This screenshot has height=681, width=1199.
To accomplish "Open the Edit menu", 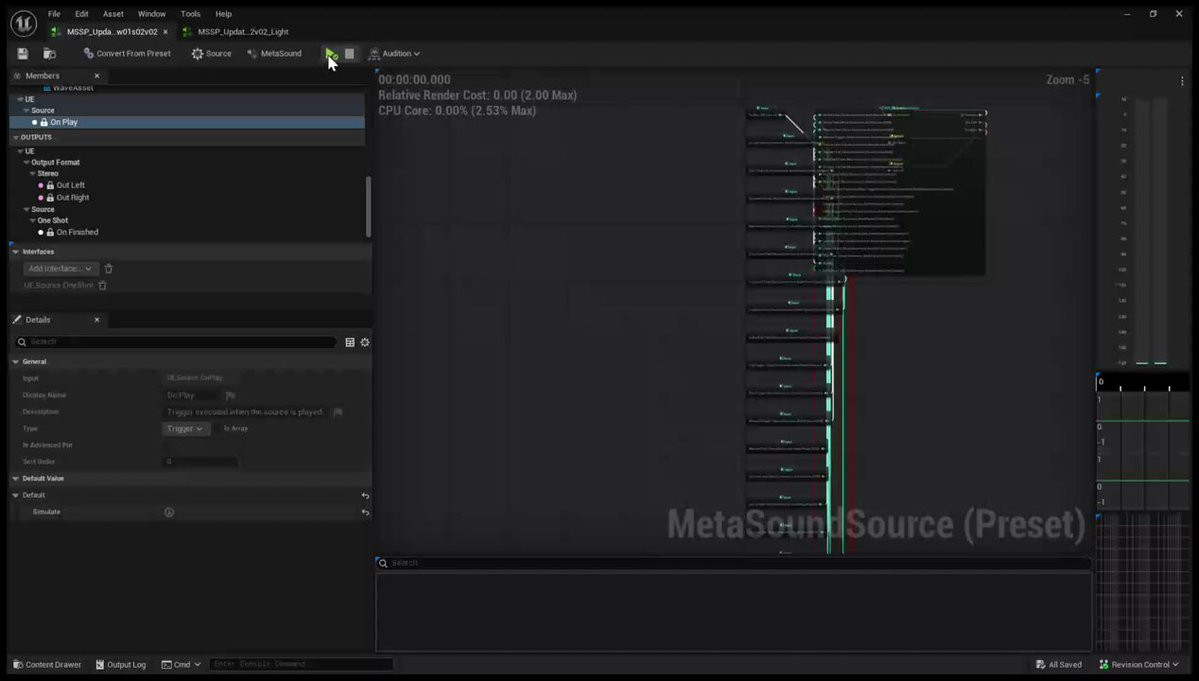I will pyautogui.click(x=82, y=14).
